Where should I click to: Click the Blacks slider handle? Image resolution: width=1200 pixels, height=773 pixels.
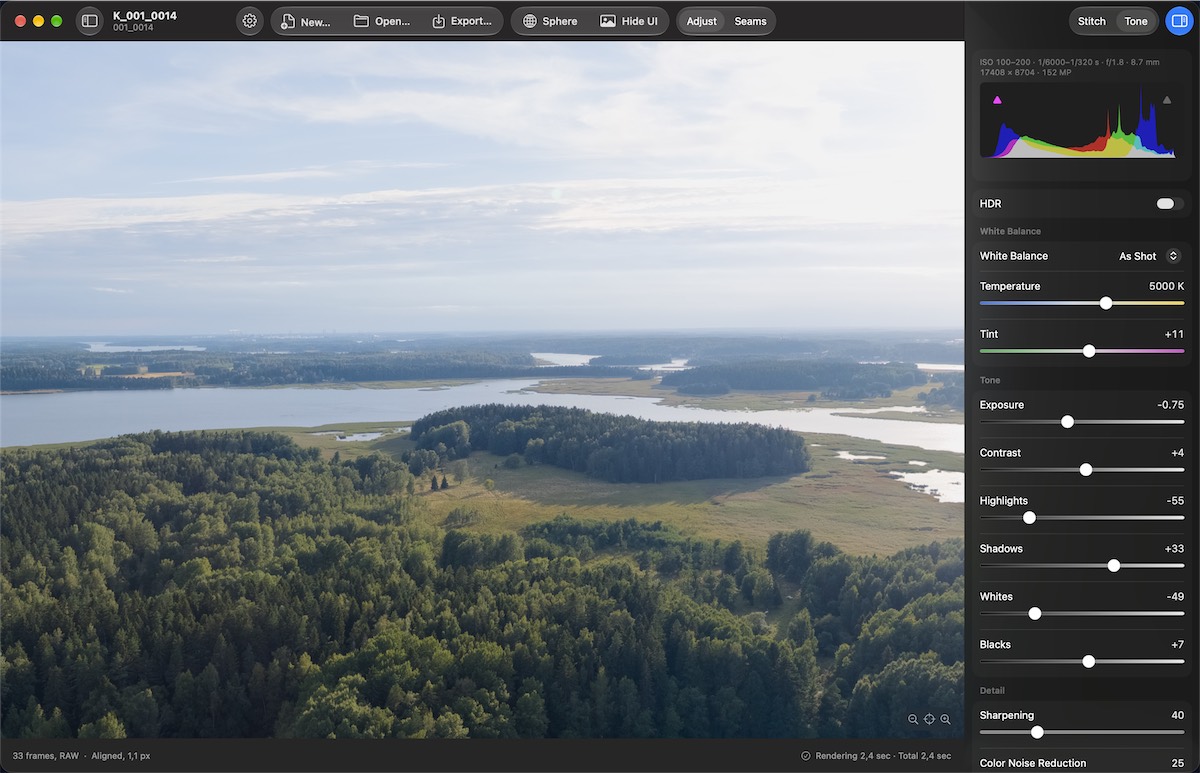1089,662
